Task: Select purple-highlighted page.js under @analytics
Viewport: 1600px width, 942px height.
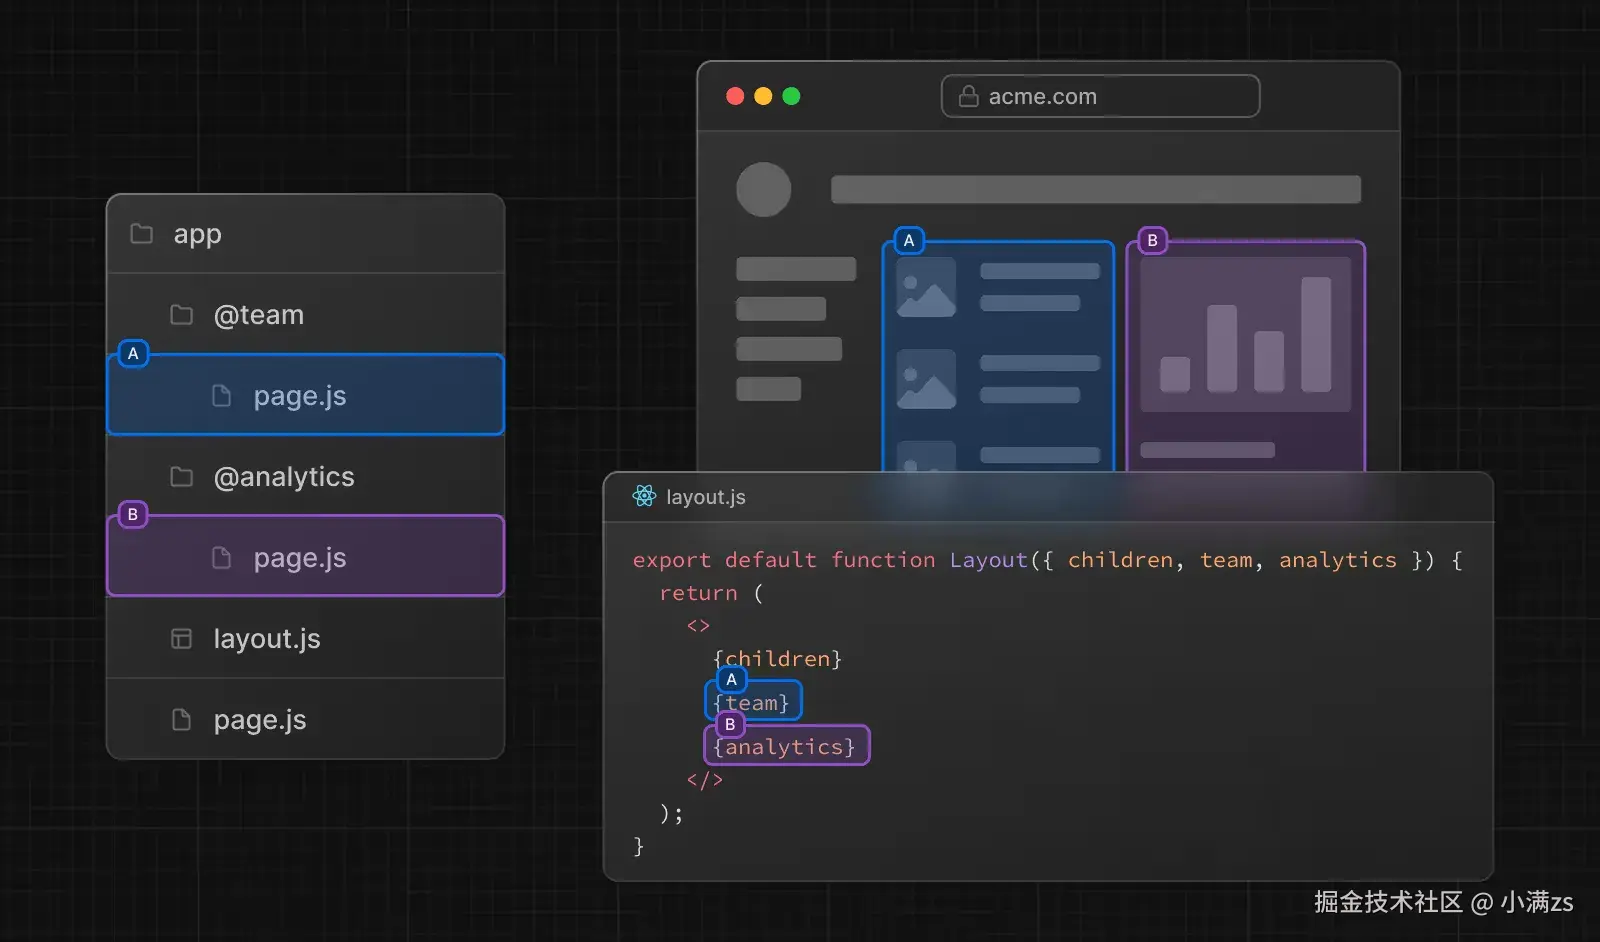Action: pyautogui.click(x=306, y=556)
